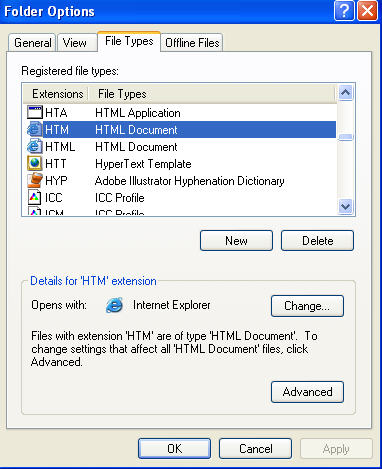Click the HTML row's Internet Explorer icon
The height and width of the screenshot is (469, 382).
35,147
